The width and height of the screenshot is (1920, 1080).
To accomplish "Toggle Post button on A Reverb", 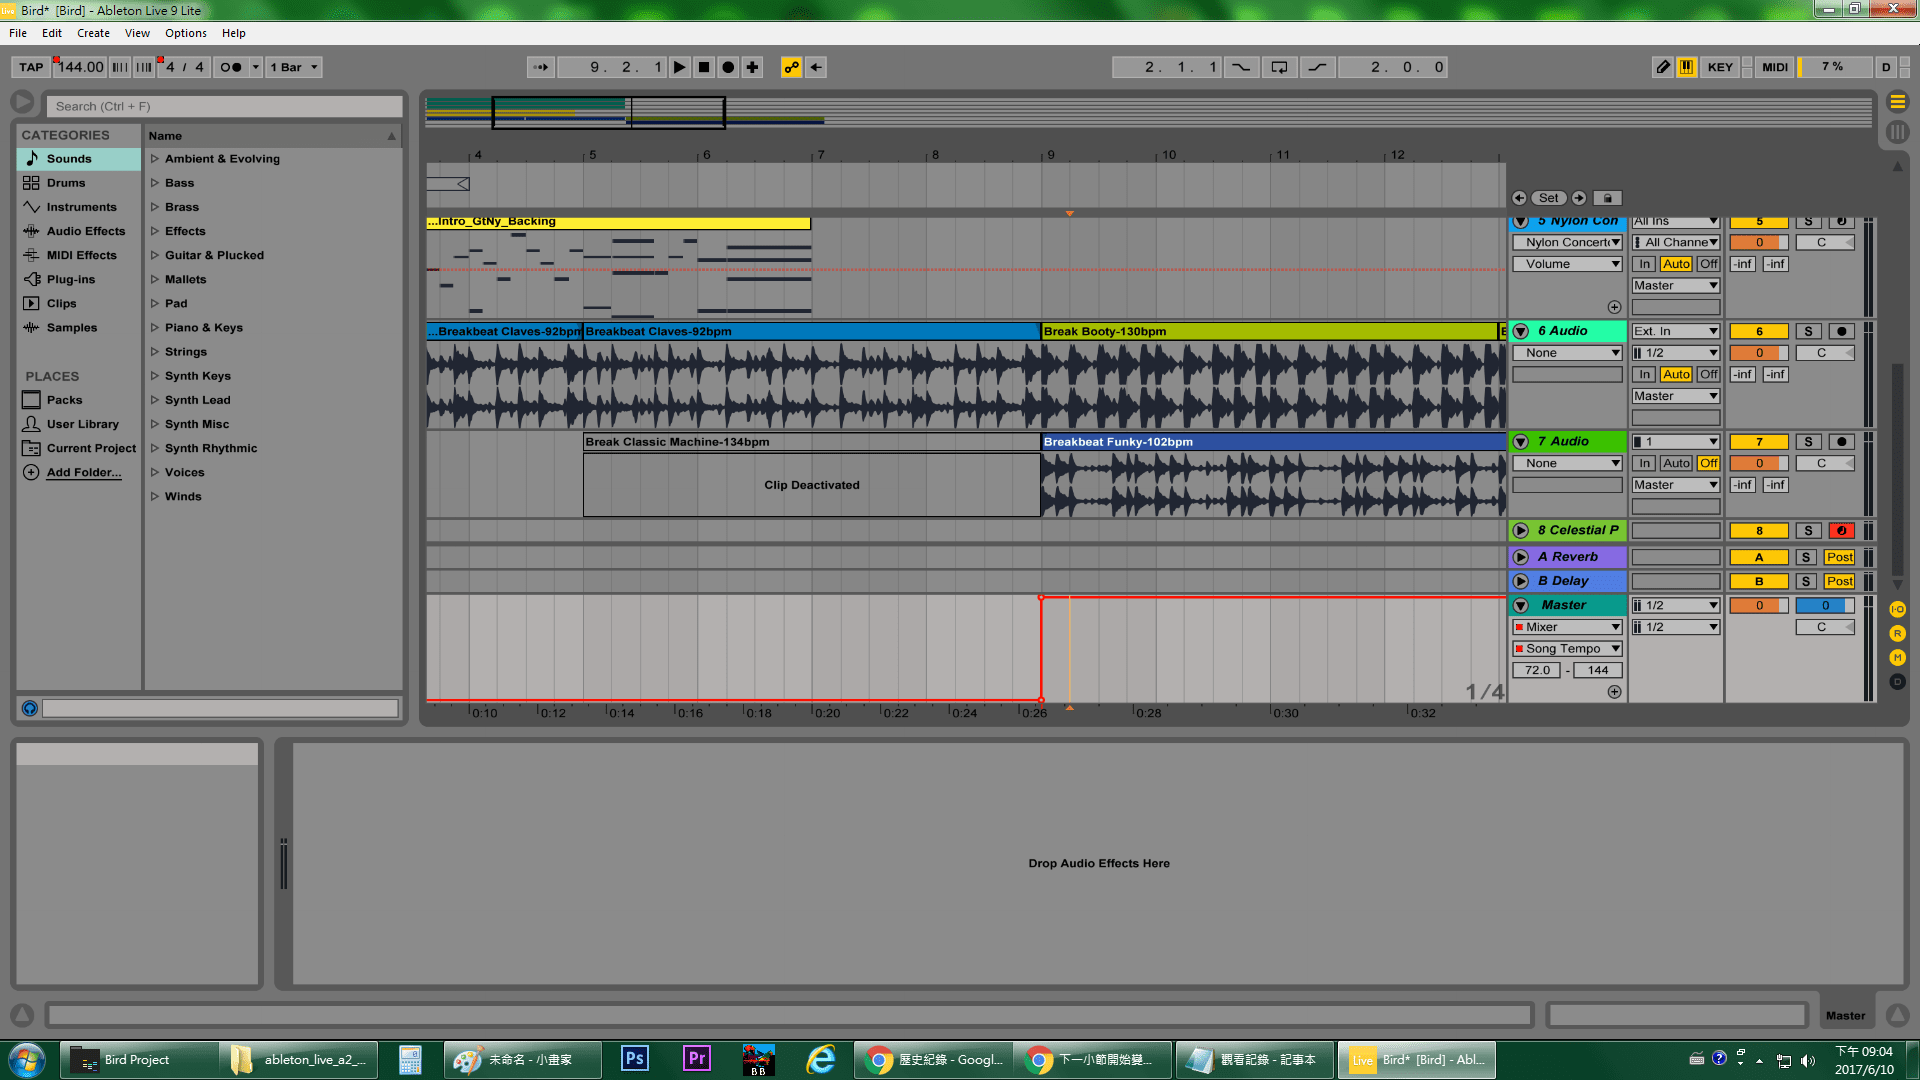I will [x=1839, y=557].
